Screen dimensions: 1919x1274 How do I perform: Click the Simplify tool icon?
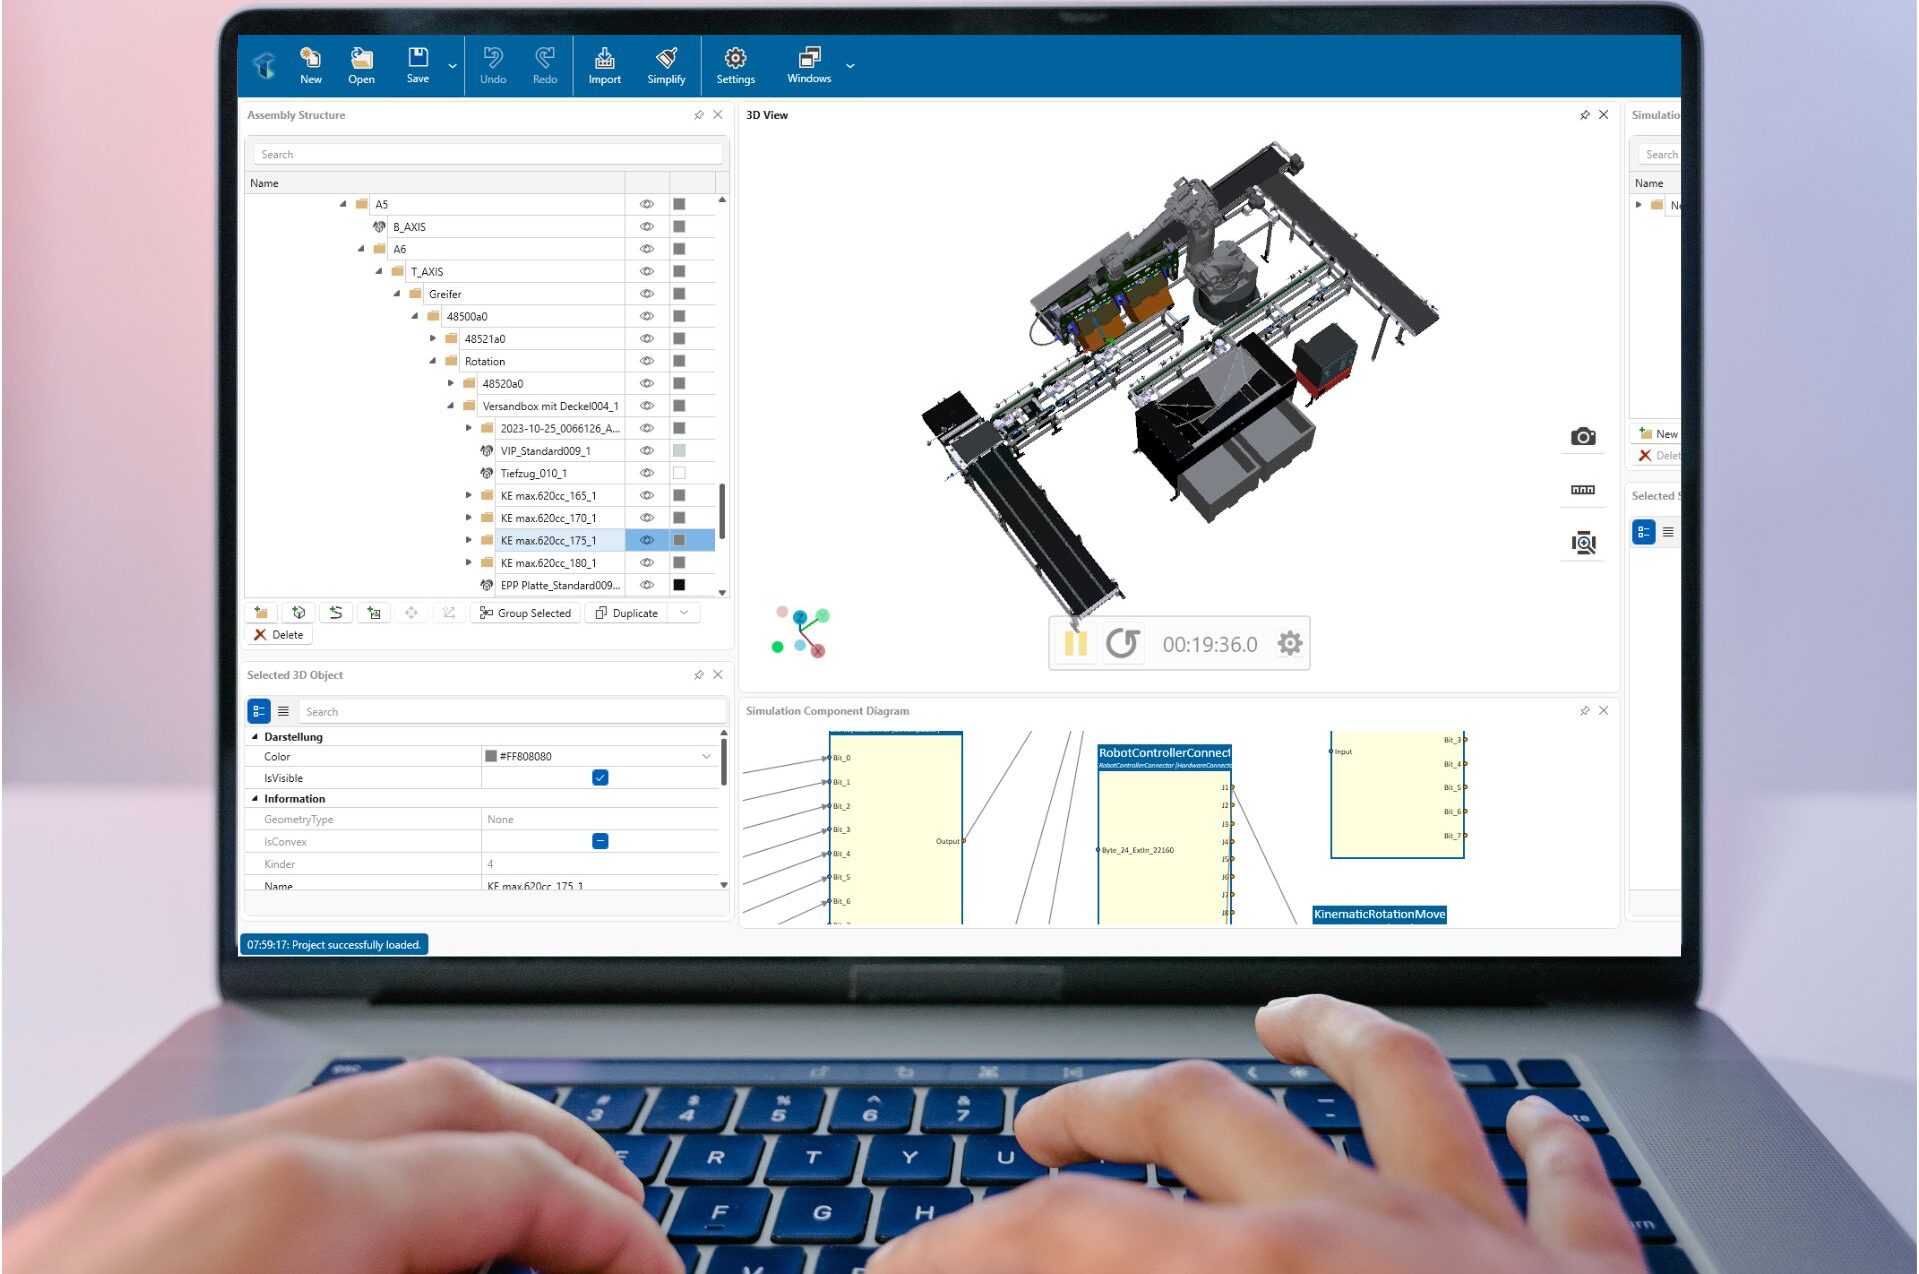pyautogui.click(x=666, y=65)
